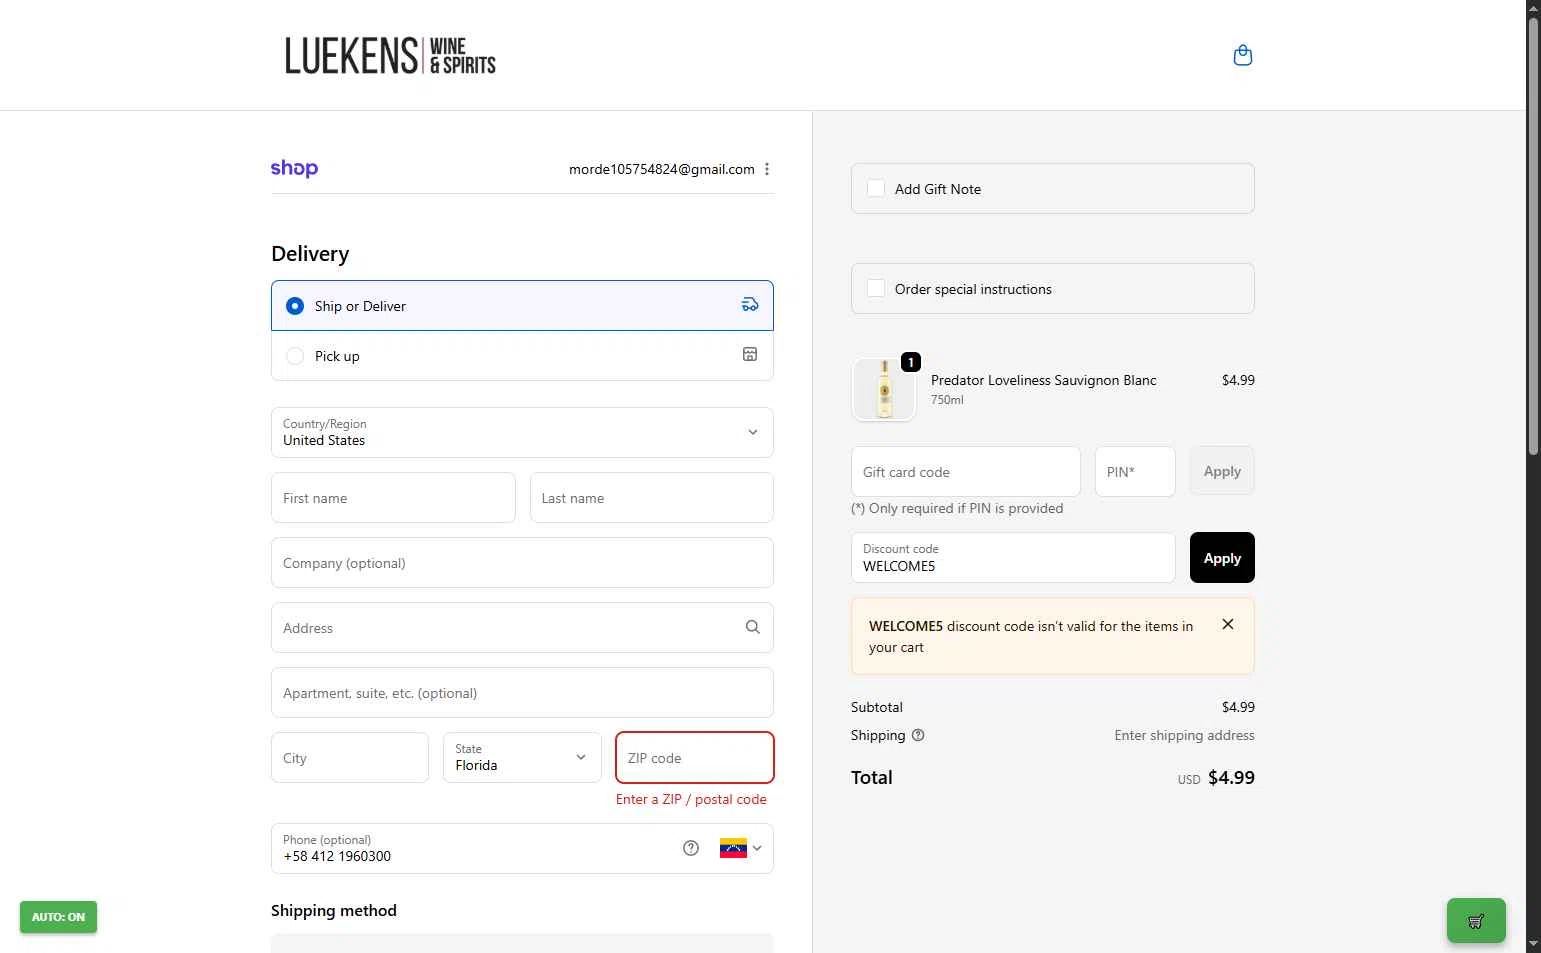1541x953 pixels.
Task: Open the account options three-dot menu
Action: (x=767, y=169)
